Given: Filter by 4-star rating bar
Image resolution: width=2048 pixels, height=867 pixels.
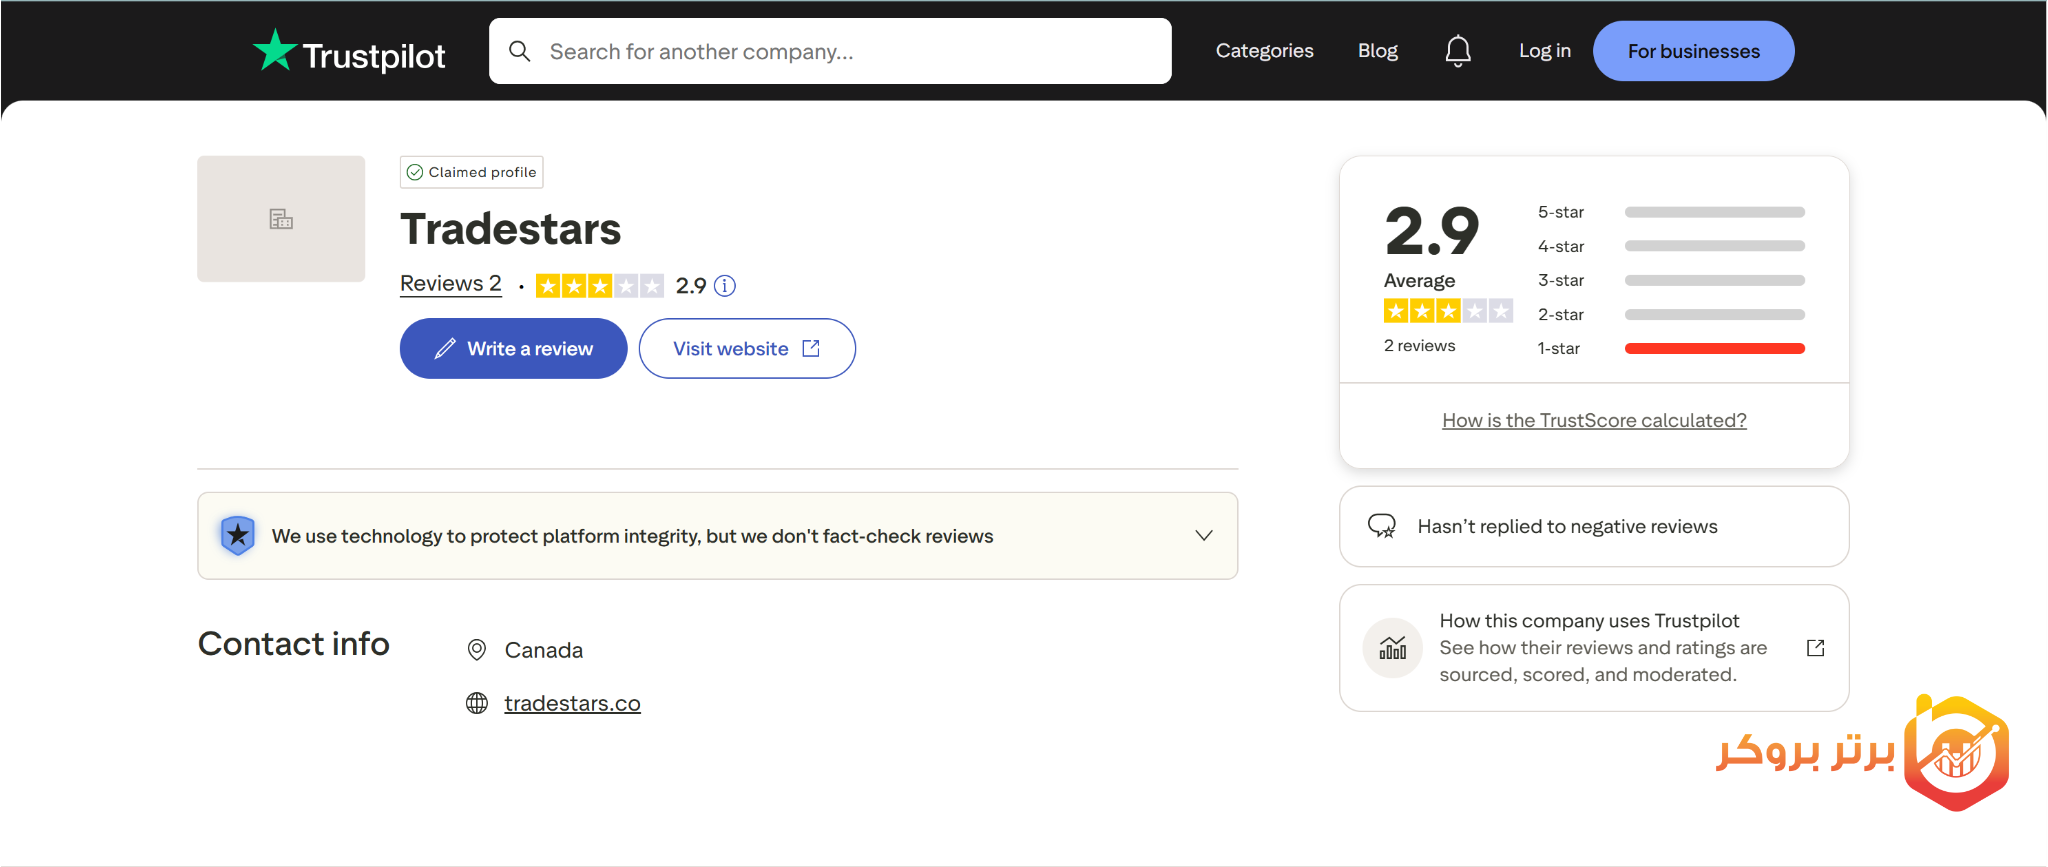Looking at the screenshot, I should [x=1714, y=246].
